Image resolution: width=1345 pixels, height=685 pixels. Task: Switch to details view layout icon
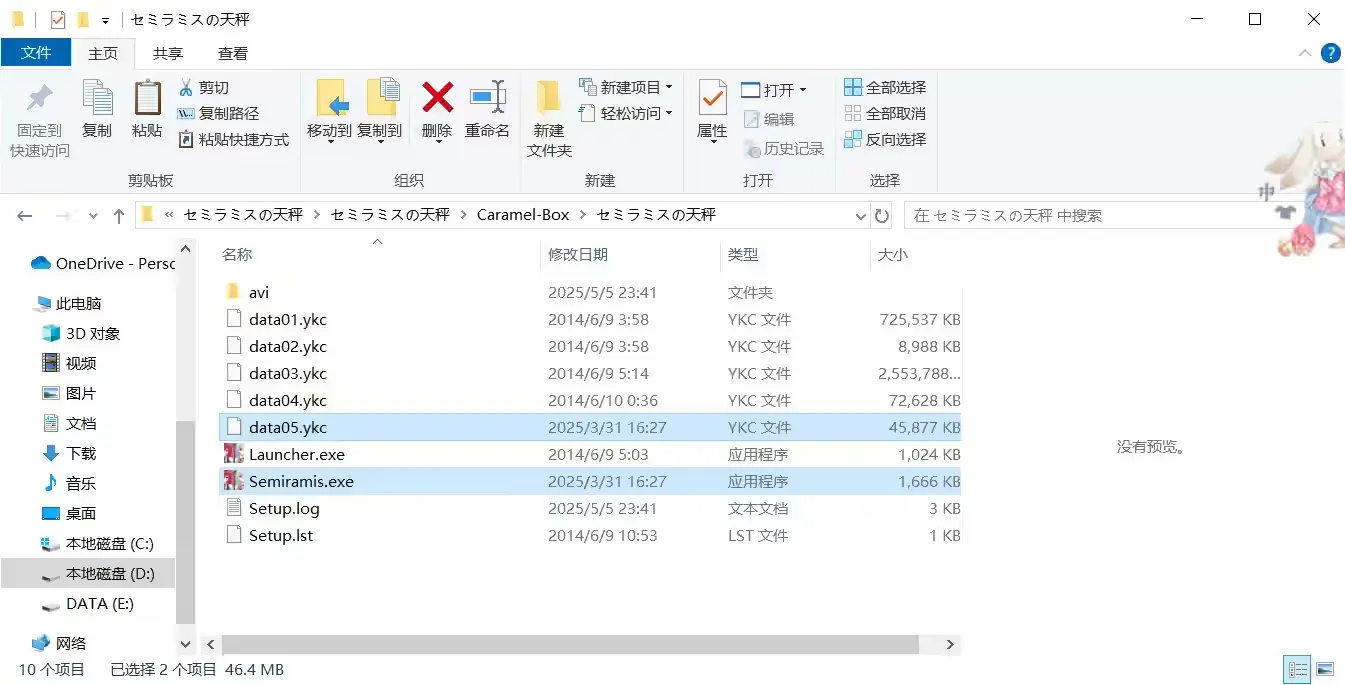click(x=1297, y=669)
